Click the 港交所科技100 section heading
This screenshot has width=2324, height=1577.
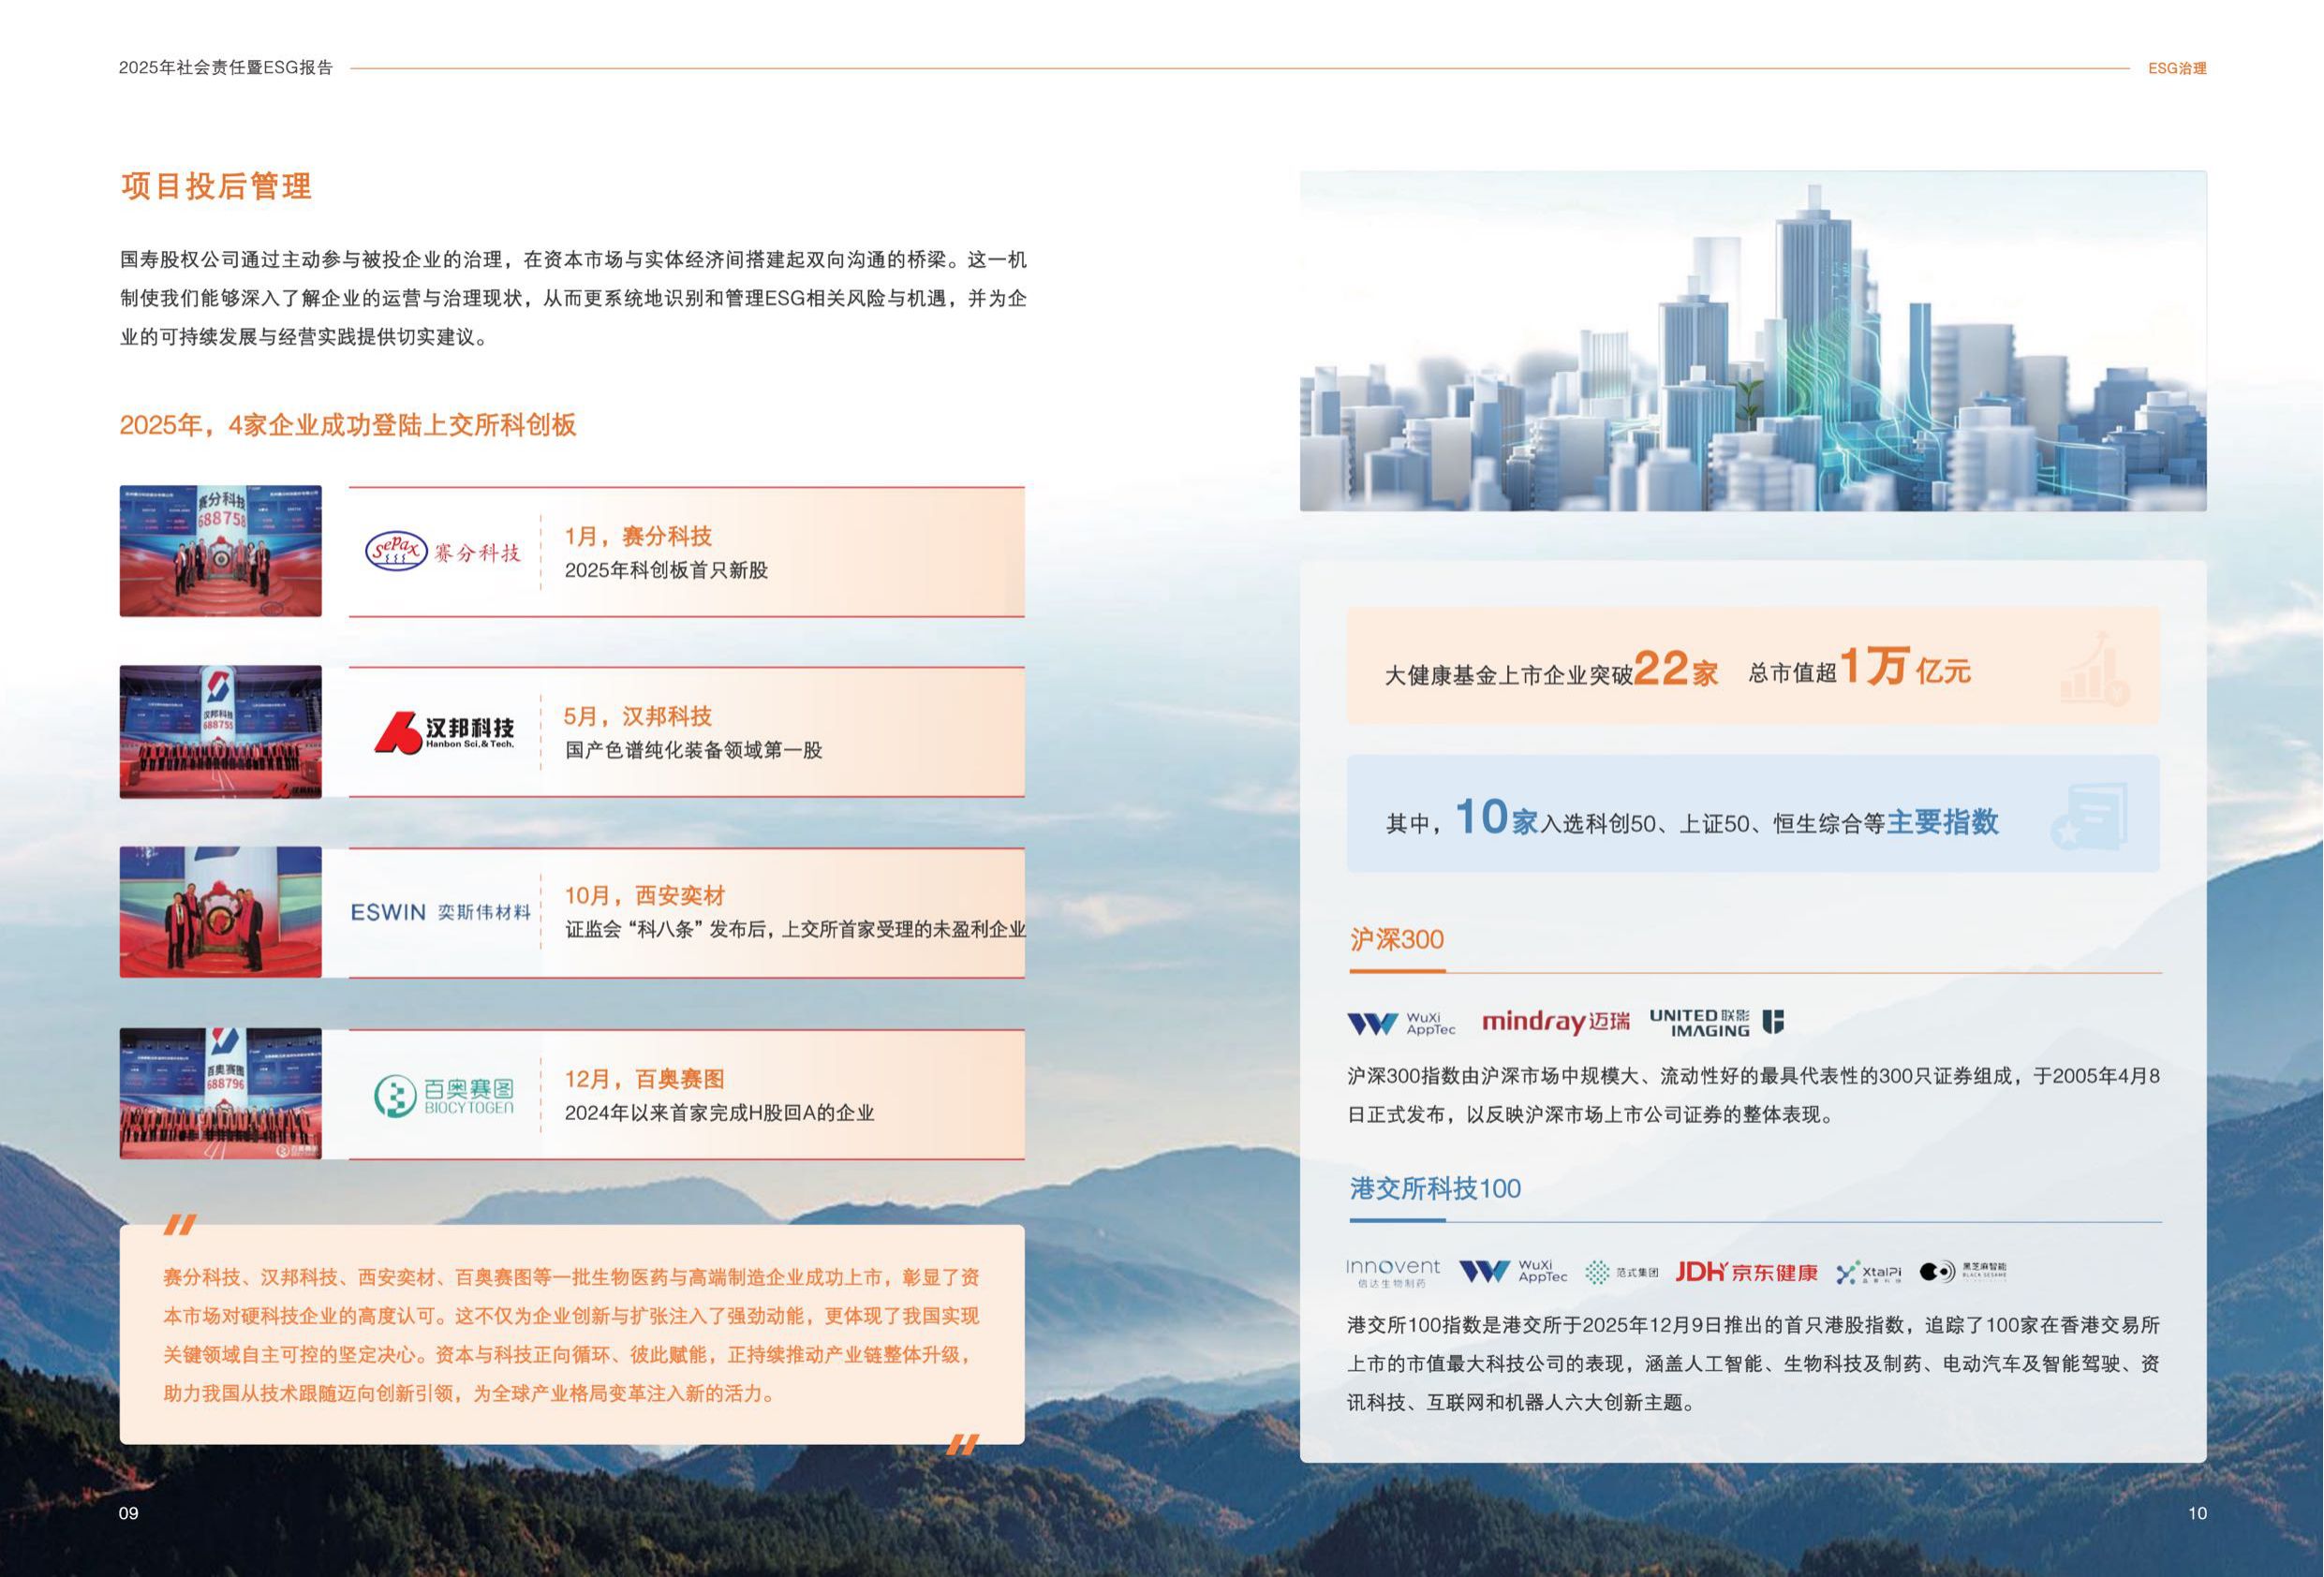[1435, 1188]
